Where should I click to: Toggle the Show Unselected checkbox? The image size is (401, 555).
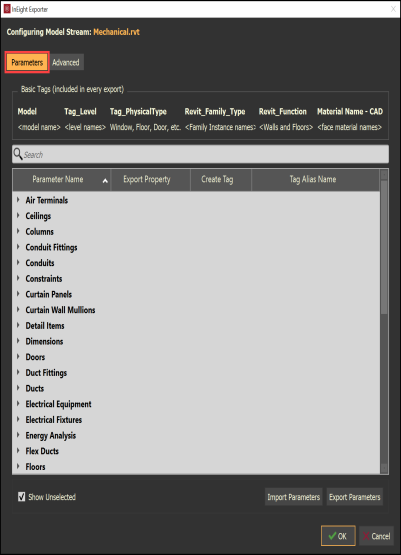pos(22,497)
